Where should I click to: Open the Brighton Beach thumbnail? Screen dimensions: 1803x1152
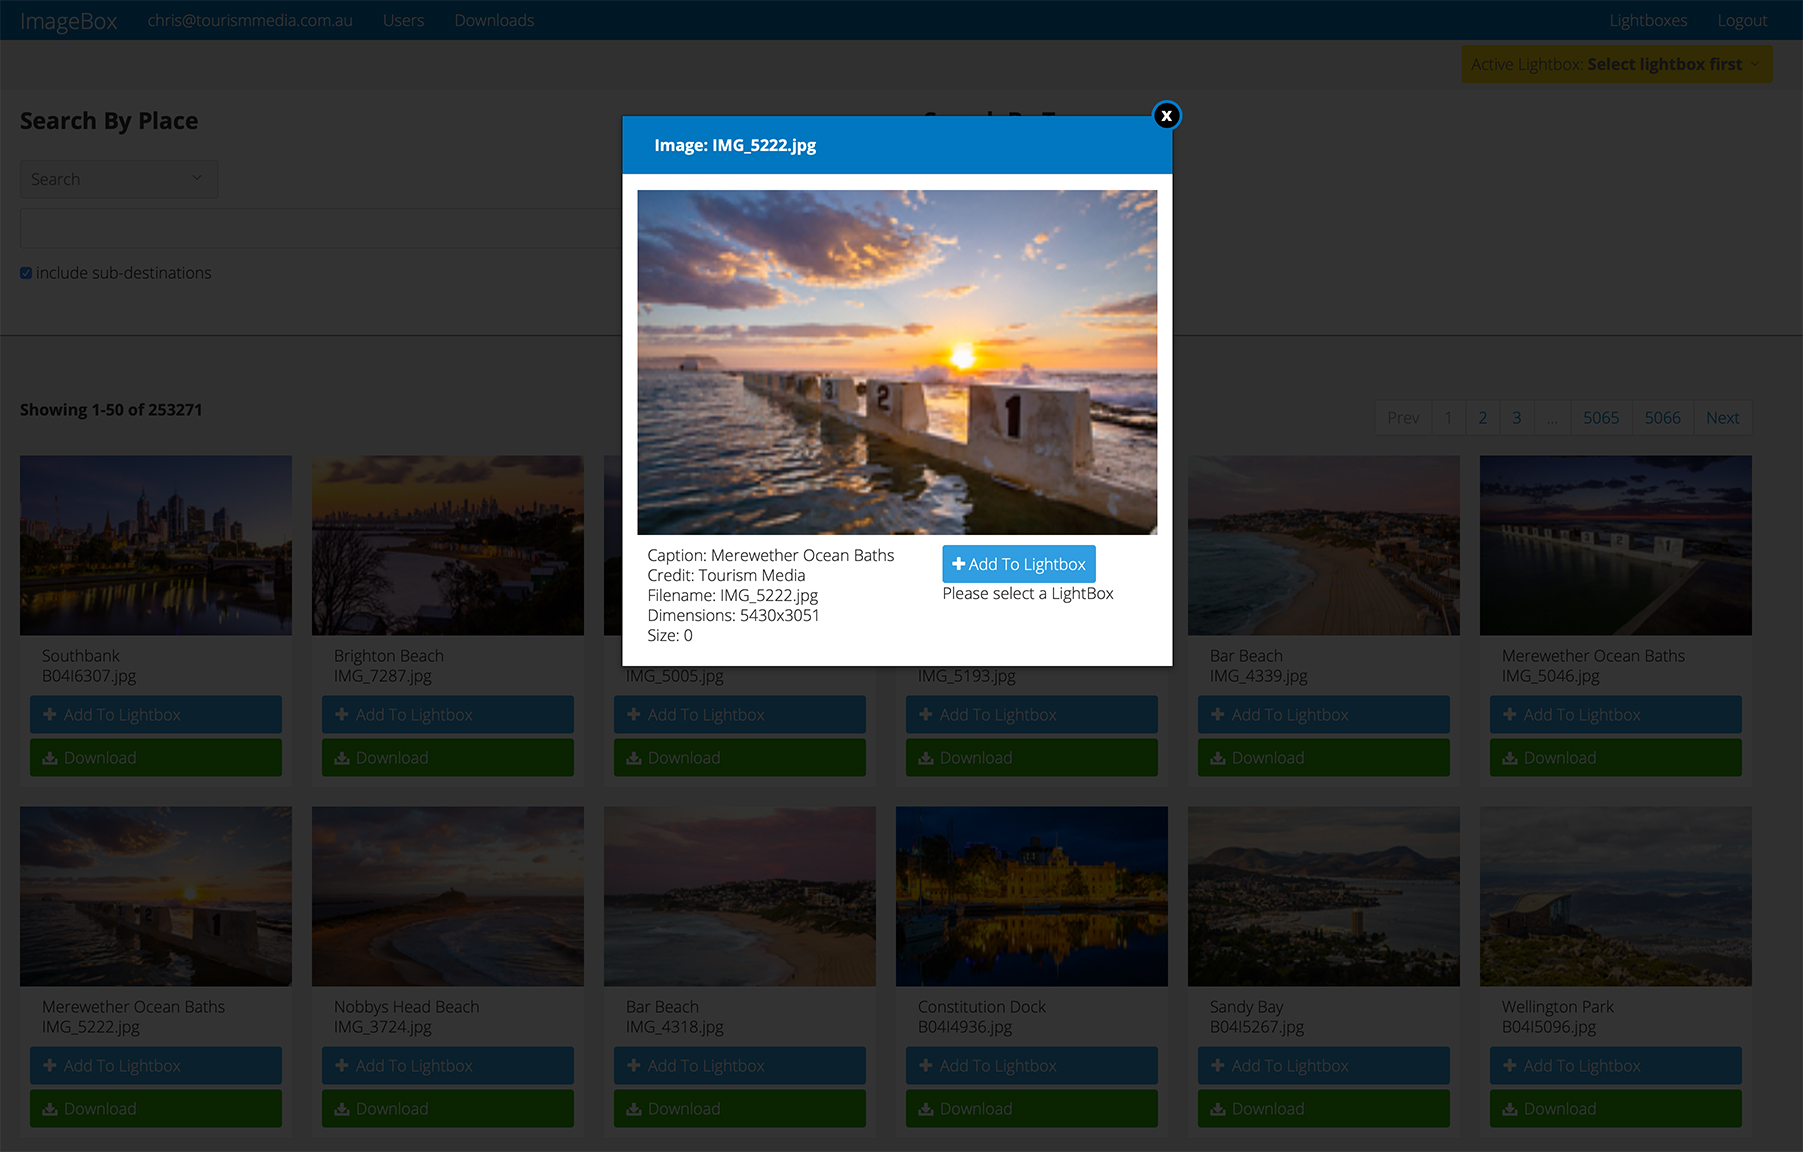pyautogui.click(x=448, y=545)
